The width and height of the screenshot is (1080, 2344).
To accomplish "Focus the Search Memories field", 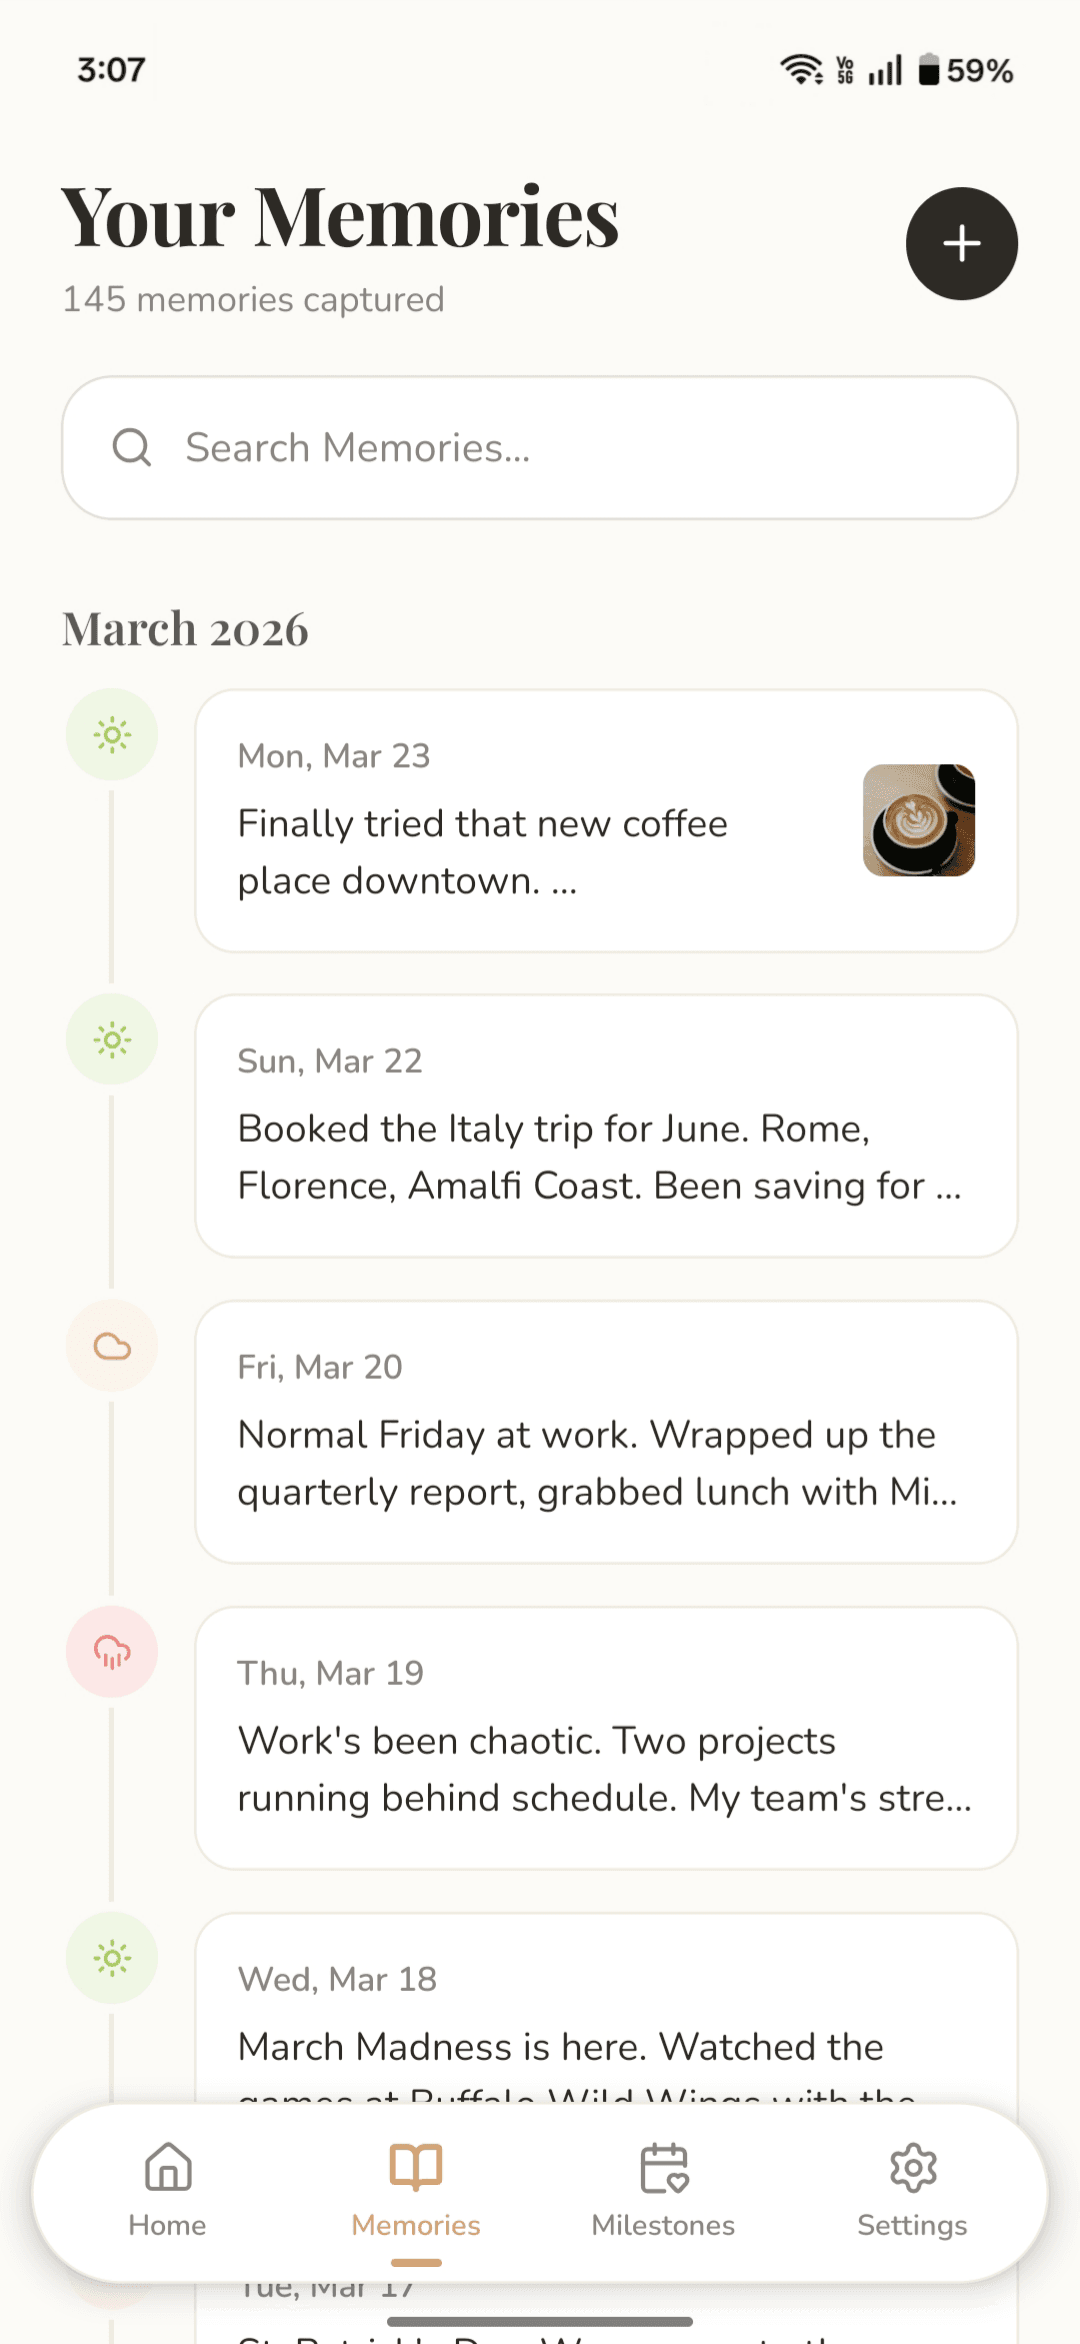I will [x=540, y=448].
